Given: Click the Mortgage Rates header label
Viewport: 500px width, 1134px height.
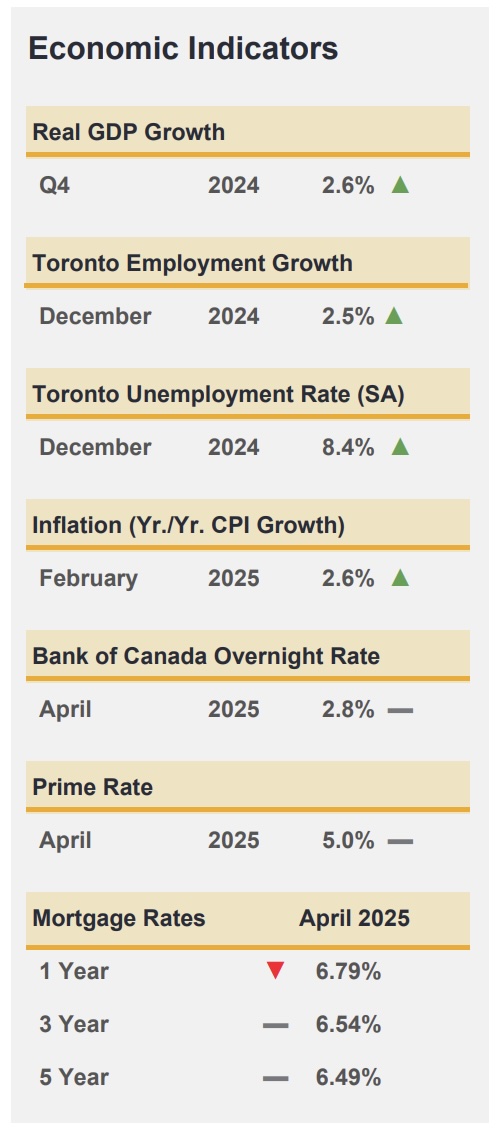Looking at the screenshot, I should tap(119, 918).
